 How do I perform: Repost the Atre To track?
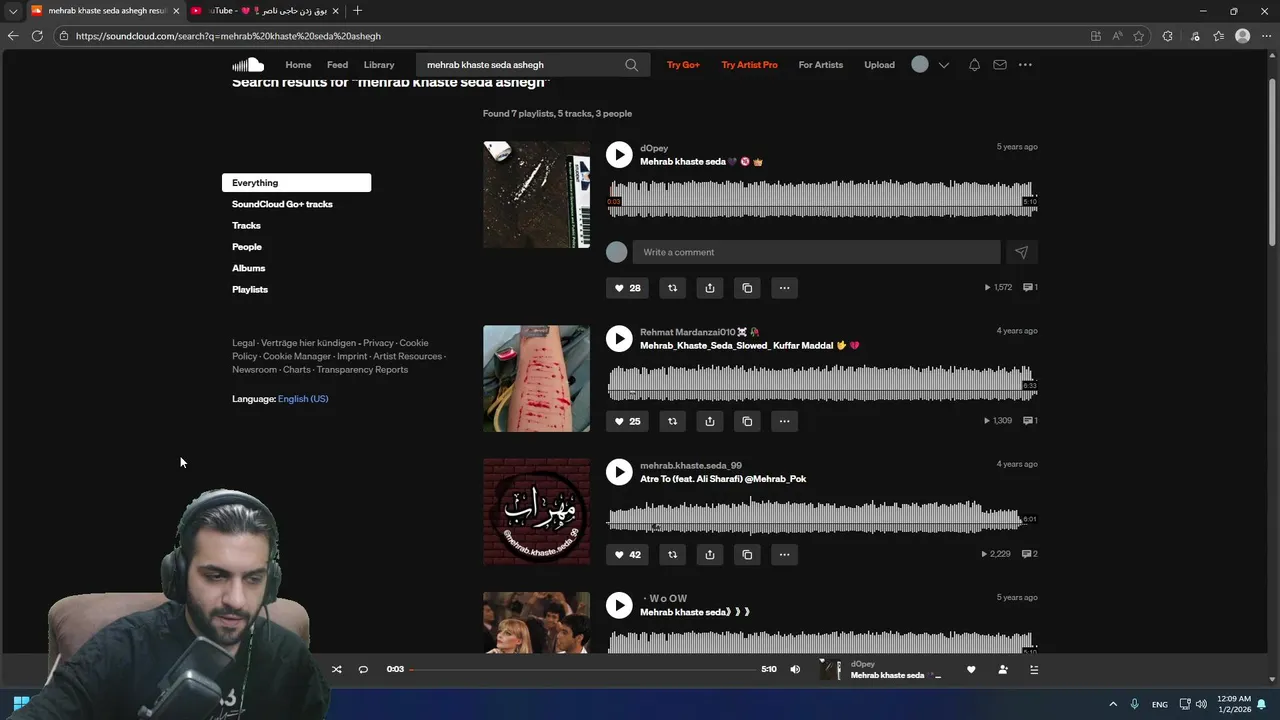(672, 554)
